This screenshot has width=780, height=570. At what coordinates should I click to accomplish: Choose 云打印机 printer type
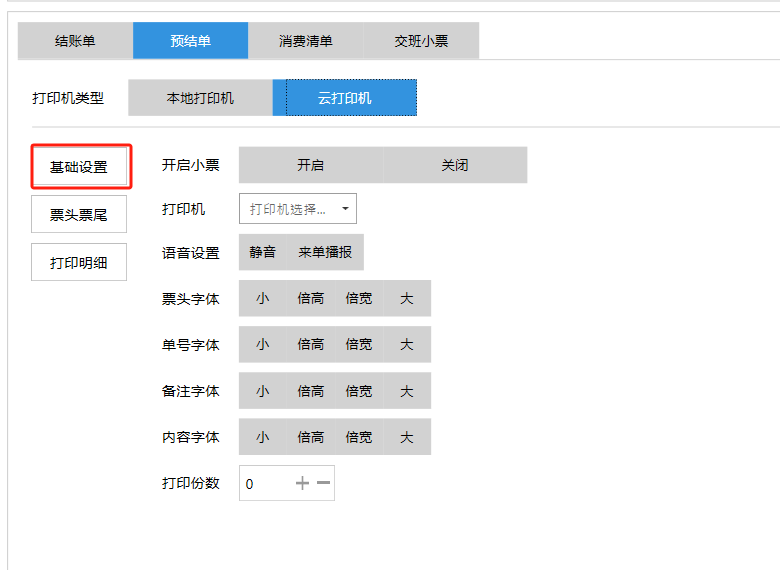(x=344, y=98)
